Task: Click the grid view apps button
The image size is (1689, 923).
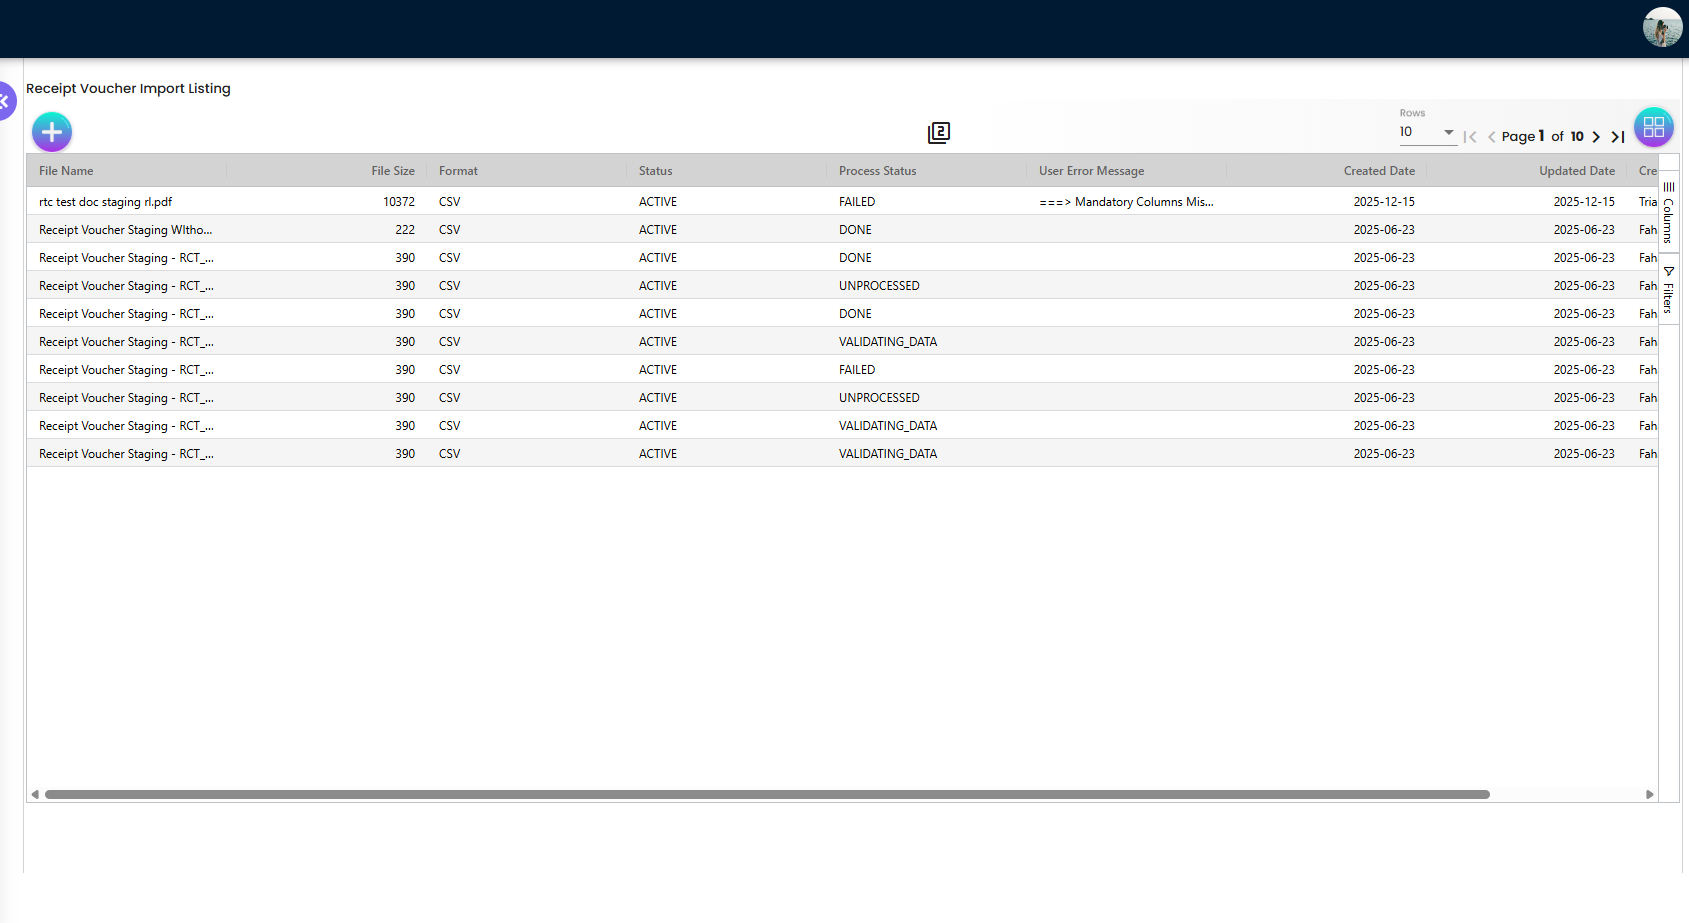Action: pos(1653,127)
